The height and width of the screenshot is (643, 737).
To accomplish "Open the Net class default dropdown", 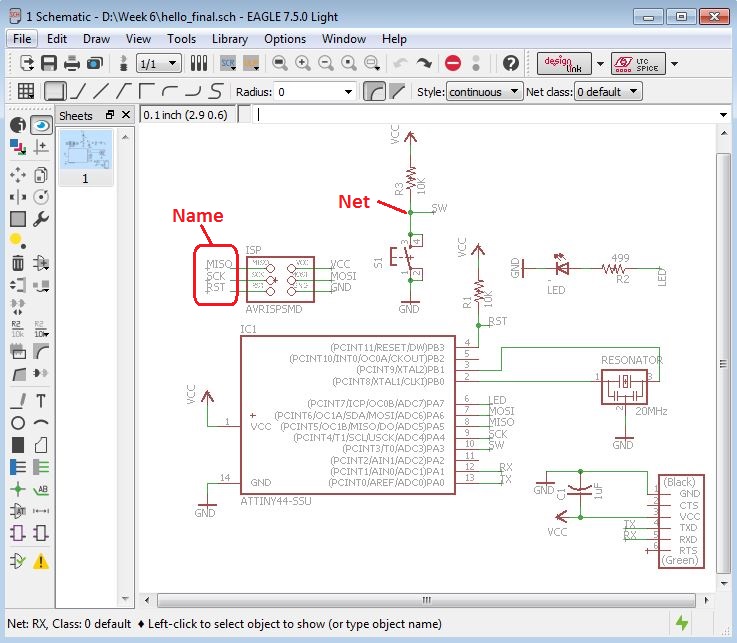I will click(608, 92).
